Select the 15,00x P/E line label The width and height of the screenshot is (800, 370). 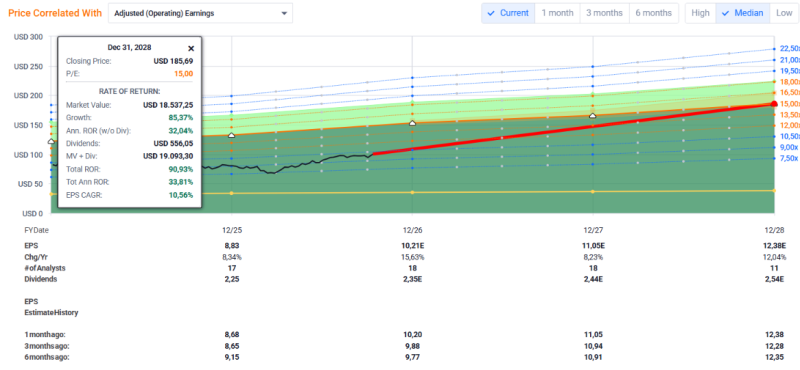click(x=790, y=104)
